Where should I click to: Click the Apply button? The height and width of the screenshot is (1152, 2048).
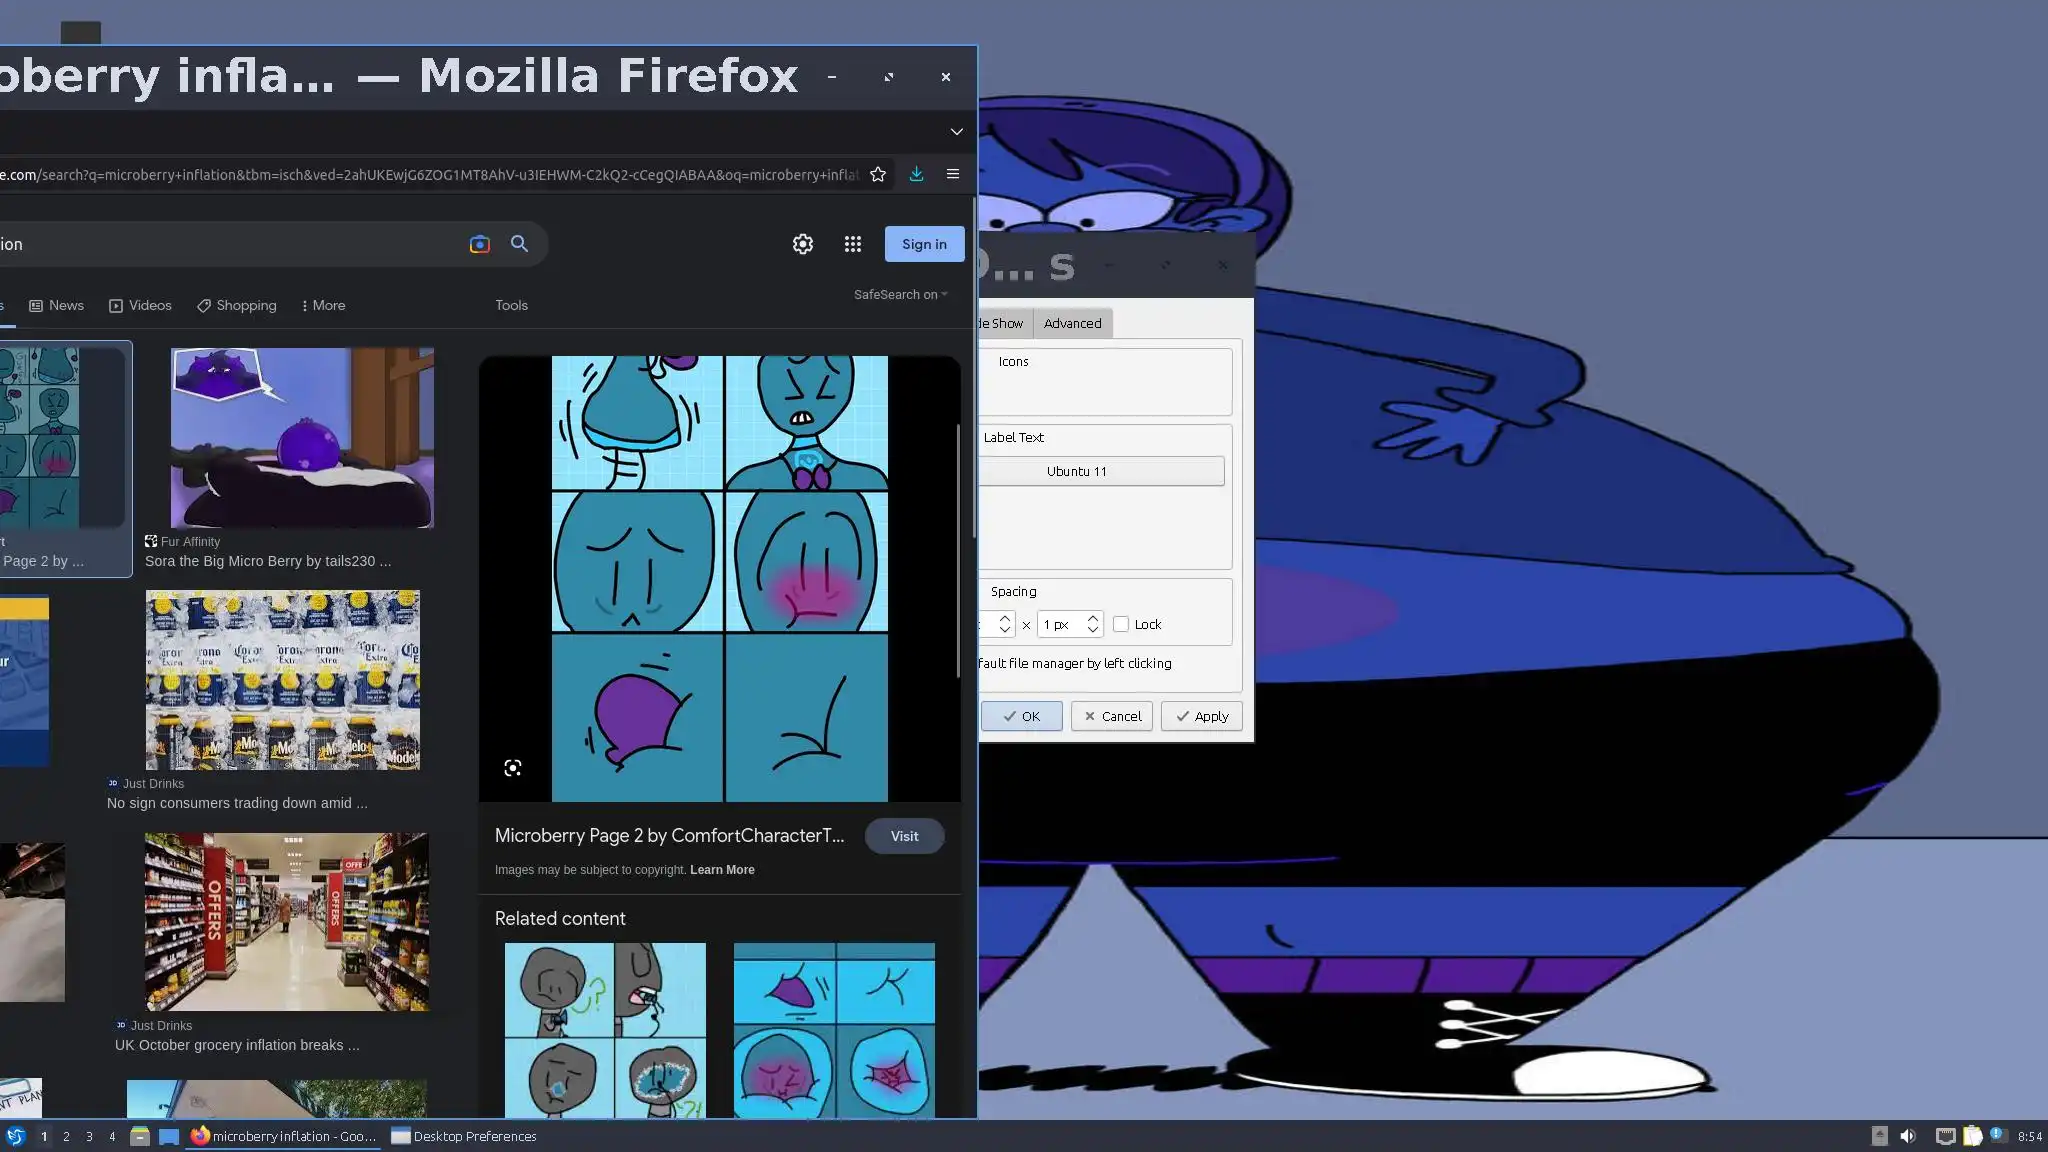pyautogui.click(x=1201, y=716)
